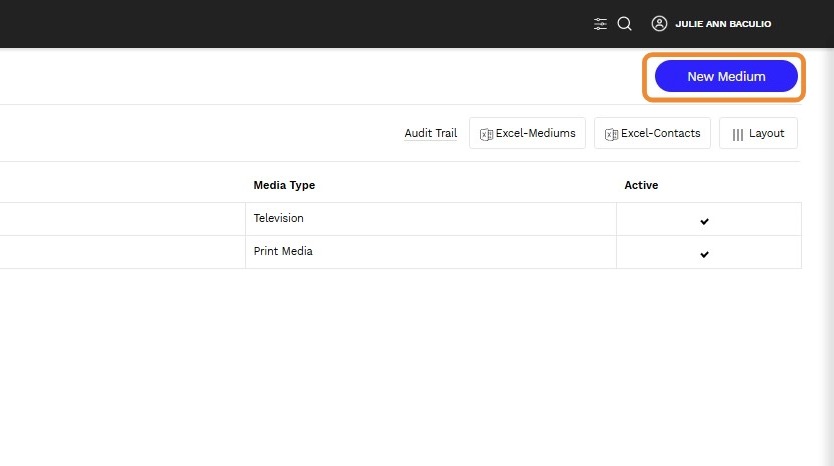Open the Audit Trail link
Screen dimensions: 834x466
430,133
